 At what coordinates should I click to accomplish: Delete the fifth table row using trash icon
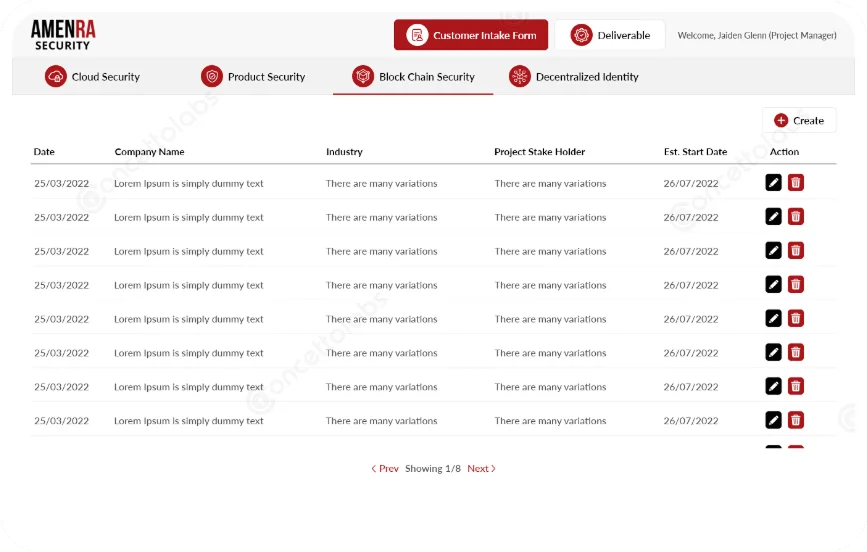pos(796,318)
